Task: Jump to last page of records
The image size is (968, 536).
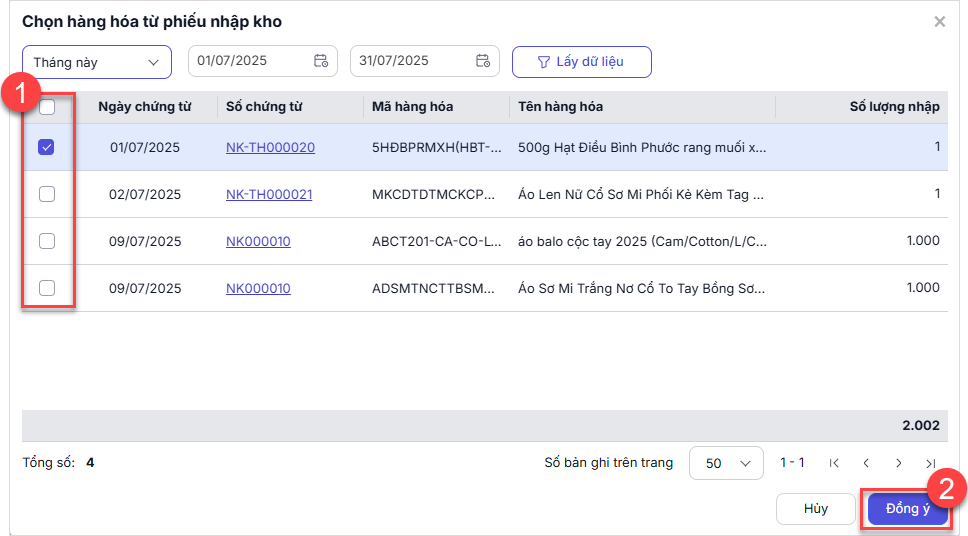Action: (930, 463)
